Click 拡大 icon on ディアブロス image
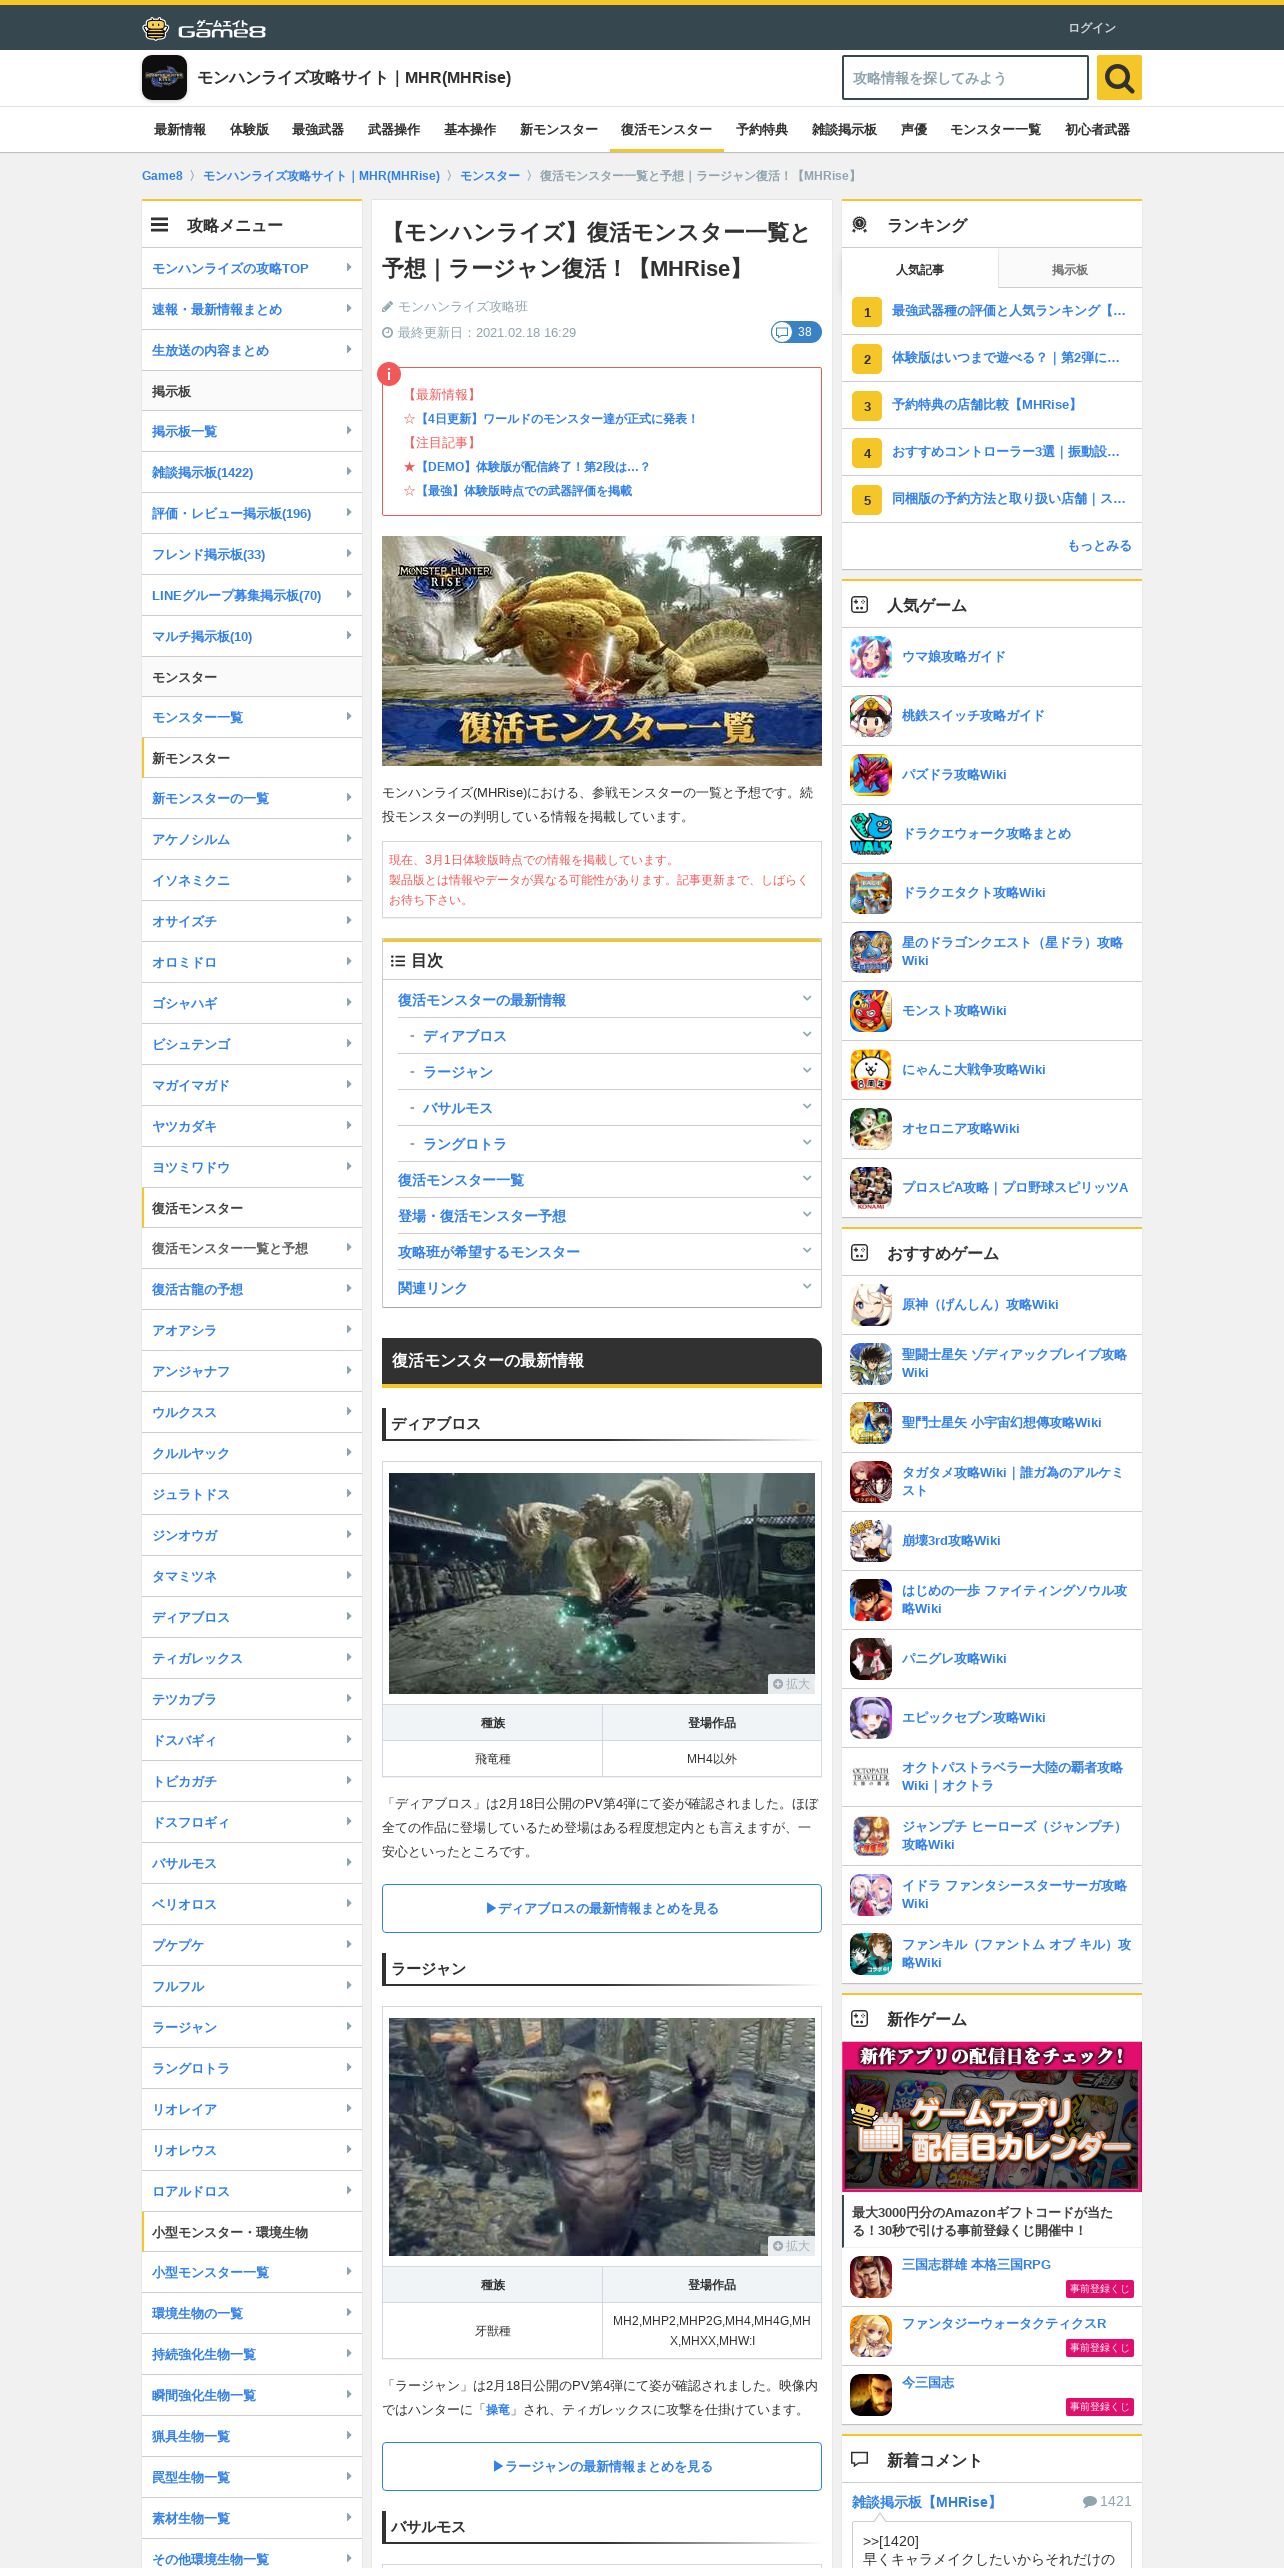The height and width of the screenshot is (2568, 1284). click(792, 1684)
